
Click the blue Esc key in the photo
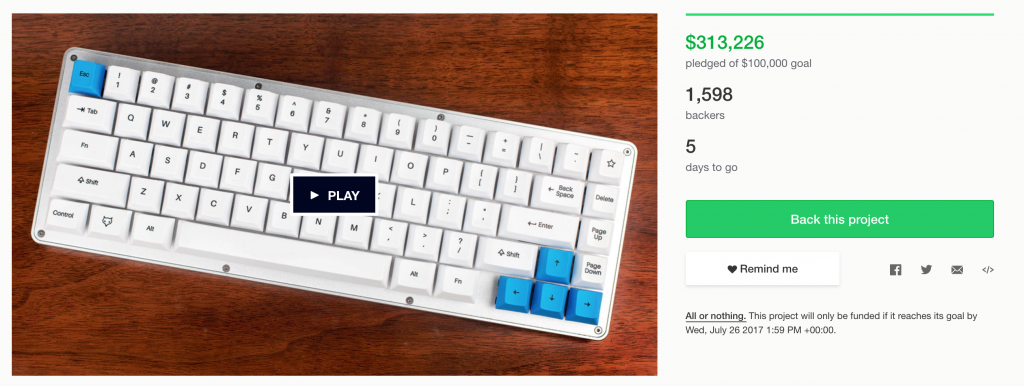coord(87,76)
